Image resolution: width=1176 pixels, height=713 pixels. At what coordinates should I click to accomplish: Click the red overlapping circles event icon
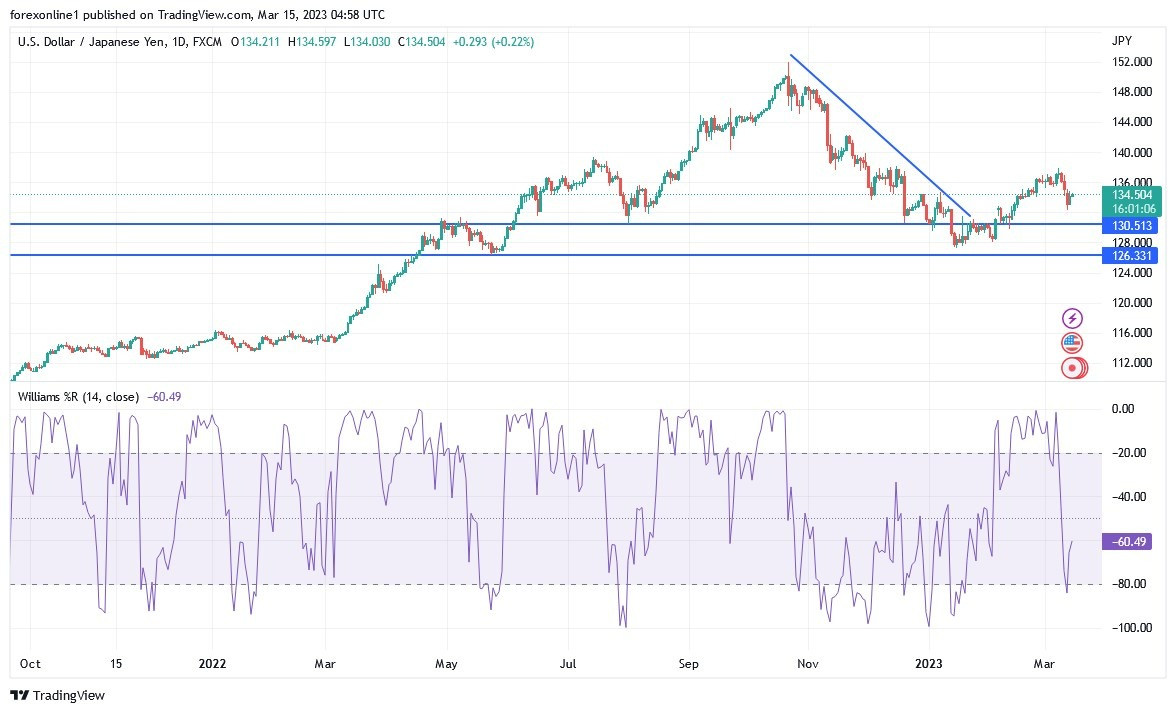pyautogui.click(x=1072, y=367)
